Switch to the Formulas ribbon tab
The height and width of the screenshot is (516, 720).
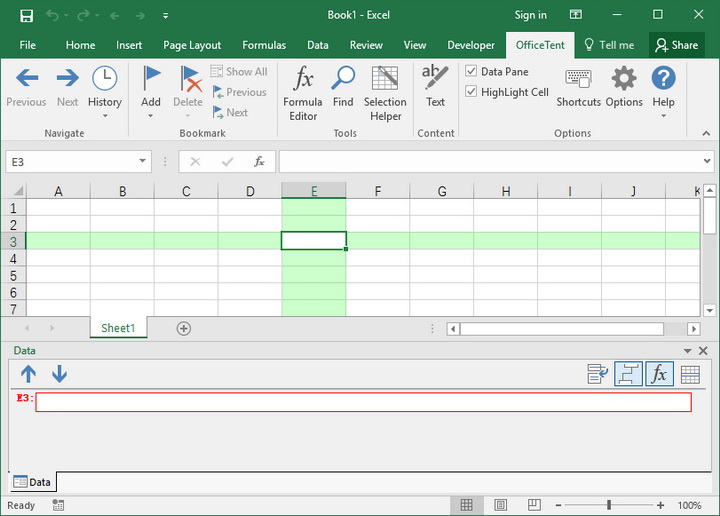(x=264, y=45)
